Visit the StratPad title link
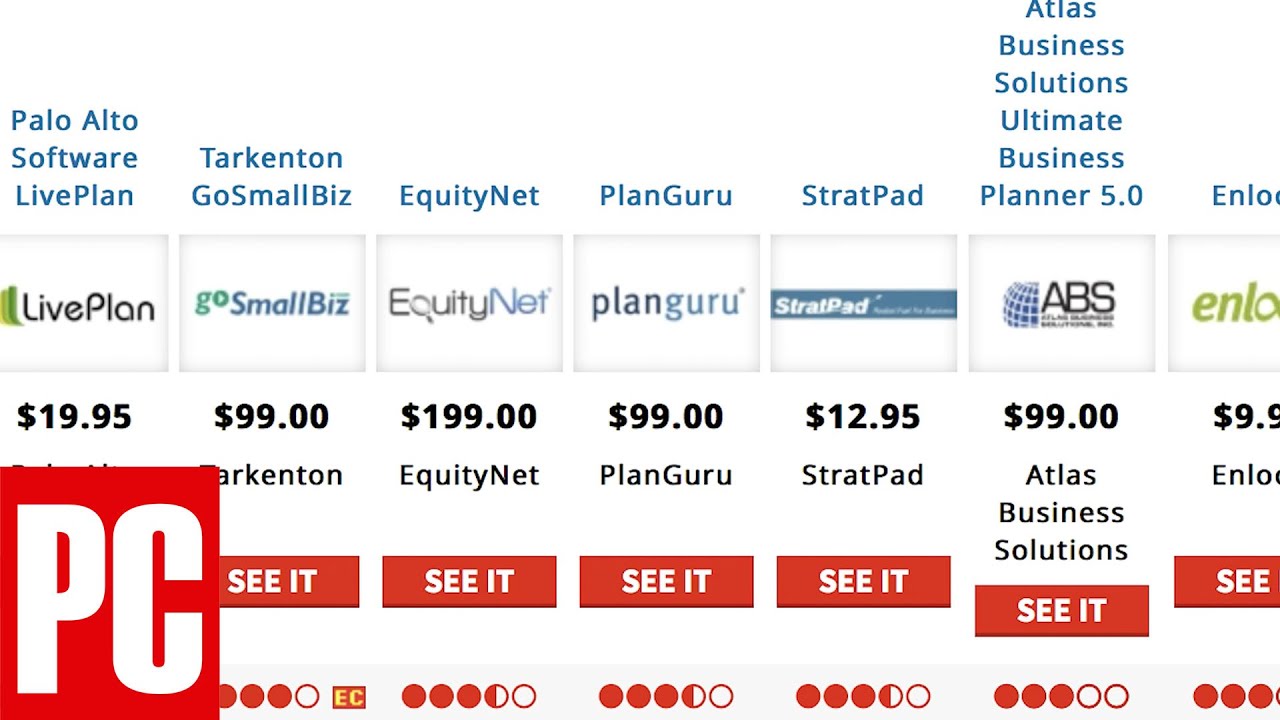The width and height of the screenshot is (1280, 720). pyautogui.click(x=863, y=195)
